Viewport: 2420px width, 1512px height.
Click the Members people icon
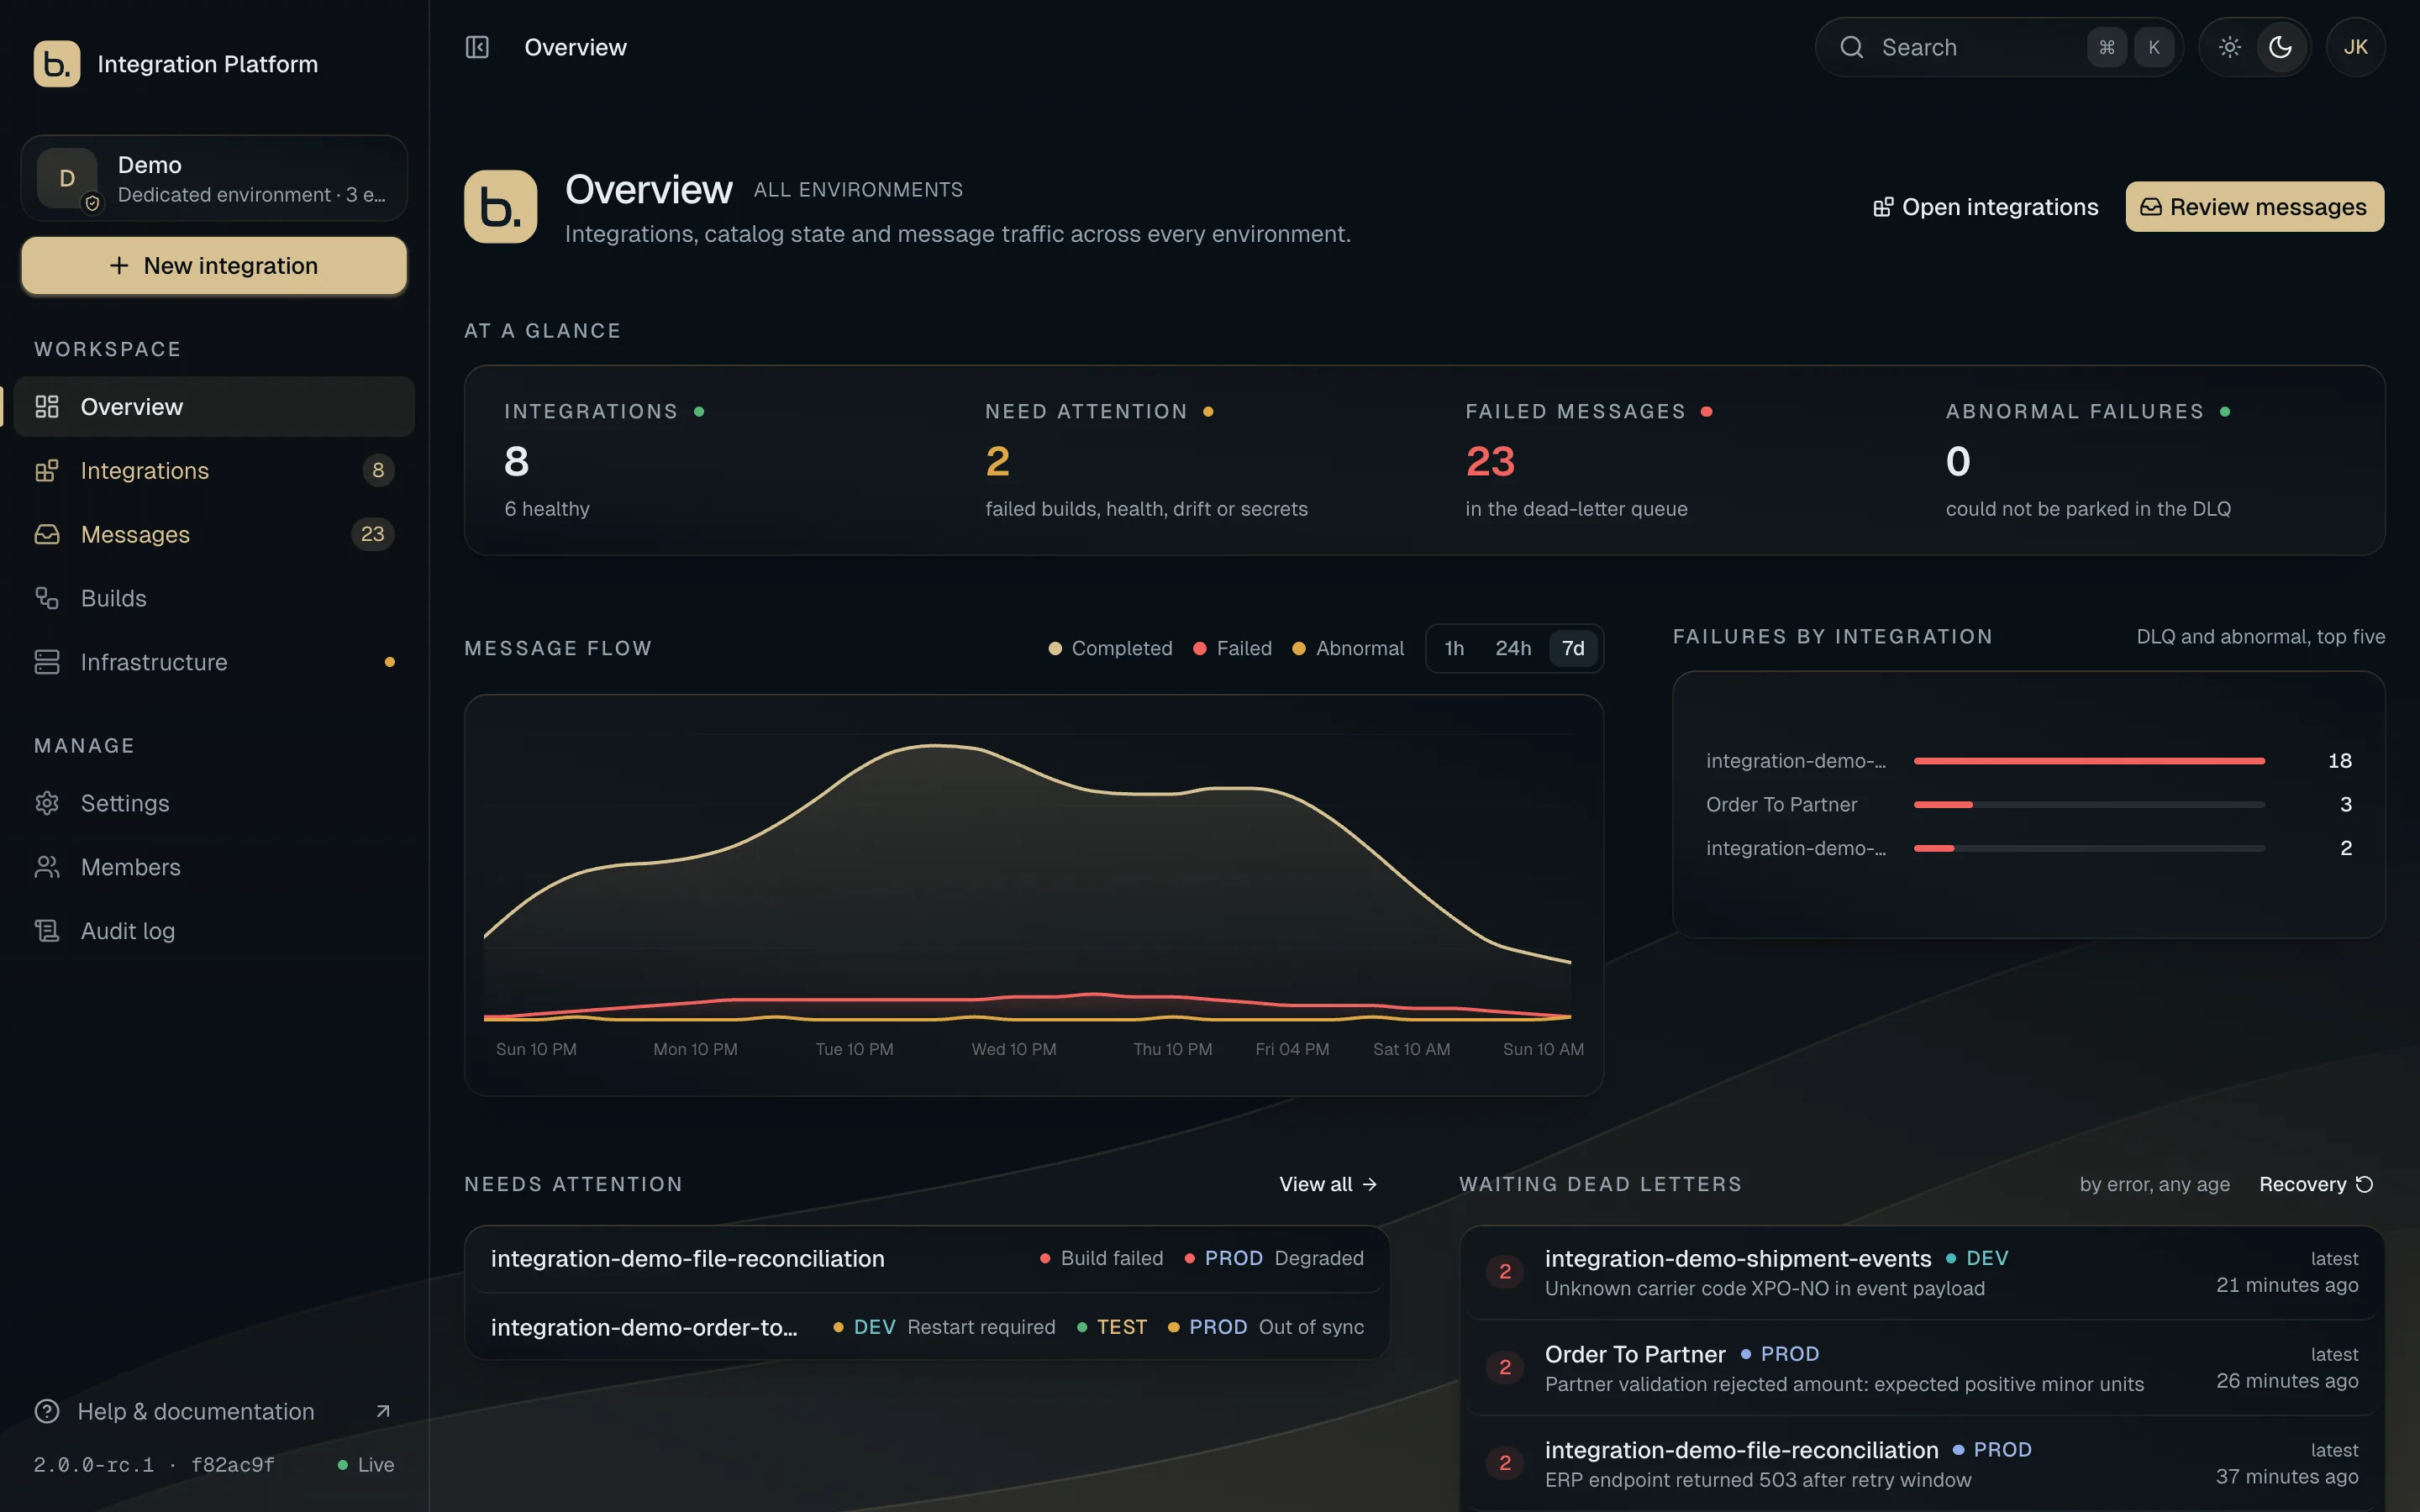coord(47,867)
